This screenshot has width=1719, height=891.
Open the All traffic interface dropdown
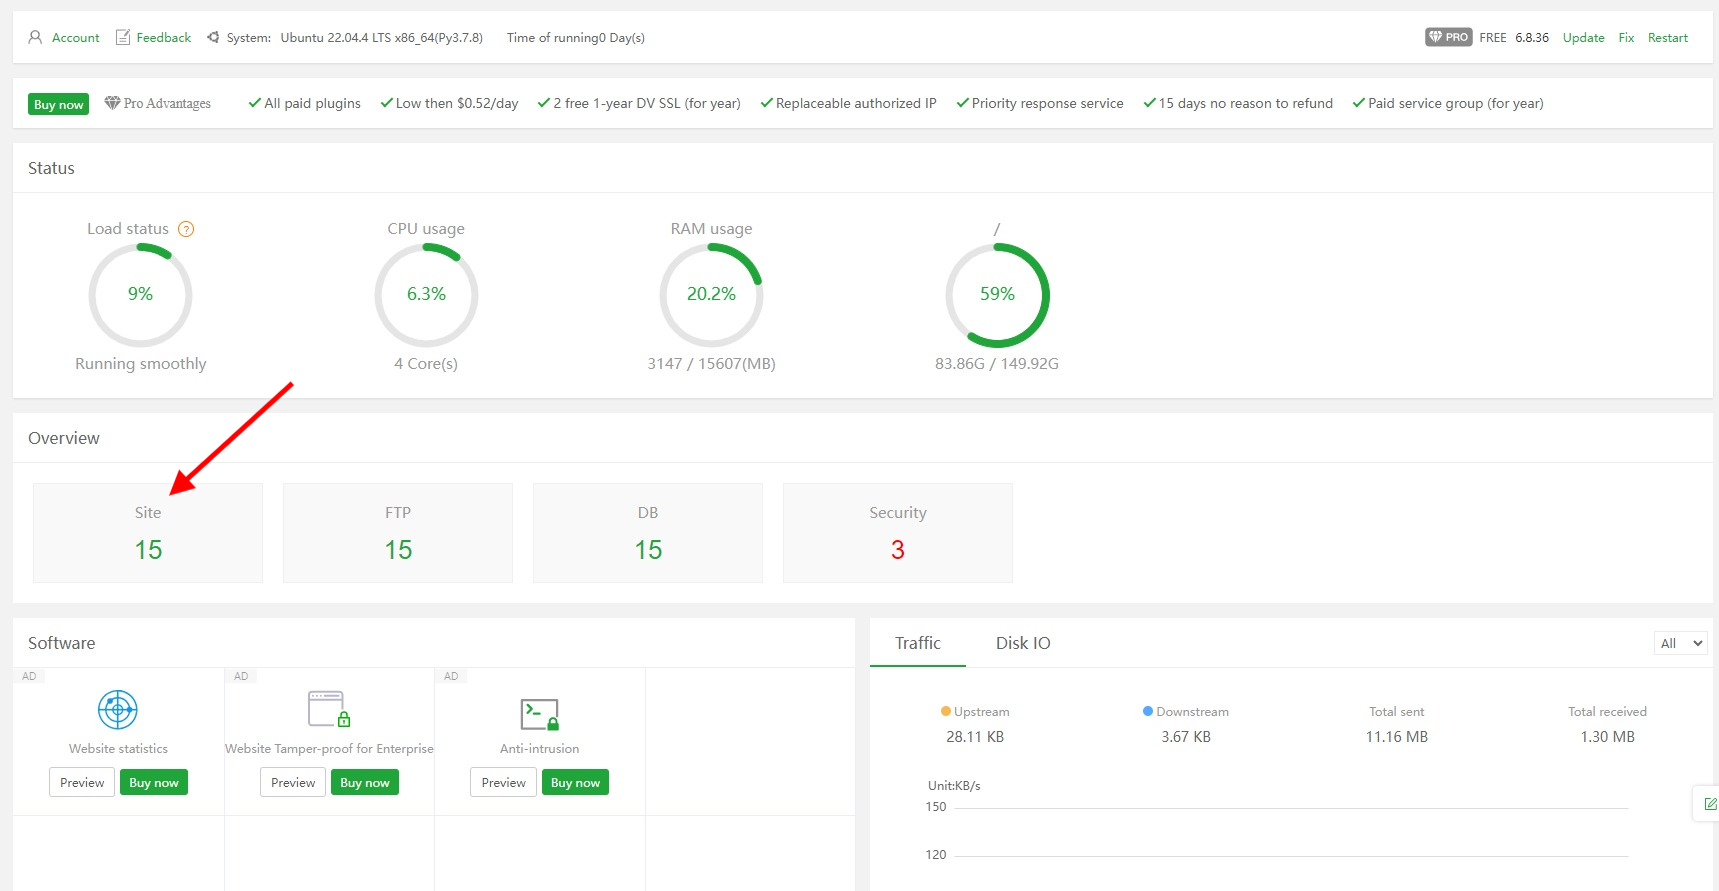[x=1680, y=643]
